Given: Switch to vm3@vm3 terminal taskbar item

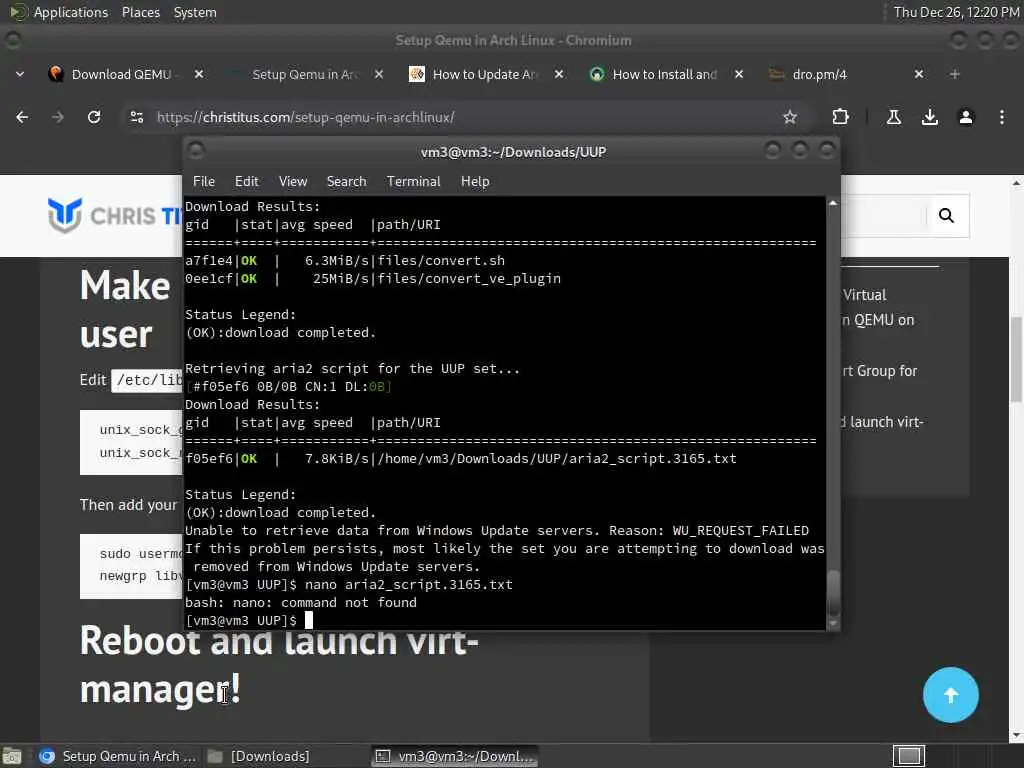Looking at the screenshot, I should point(455,756).
